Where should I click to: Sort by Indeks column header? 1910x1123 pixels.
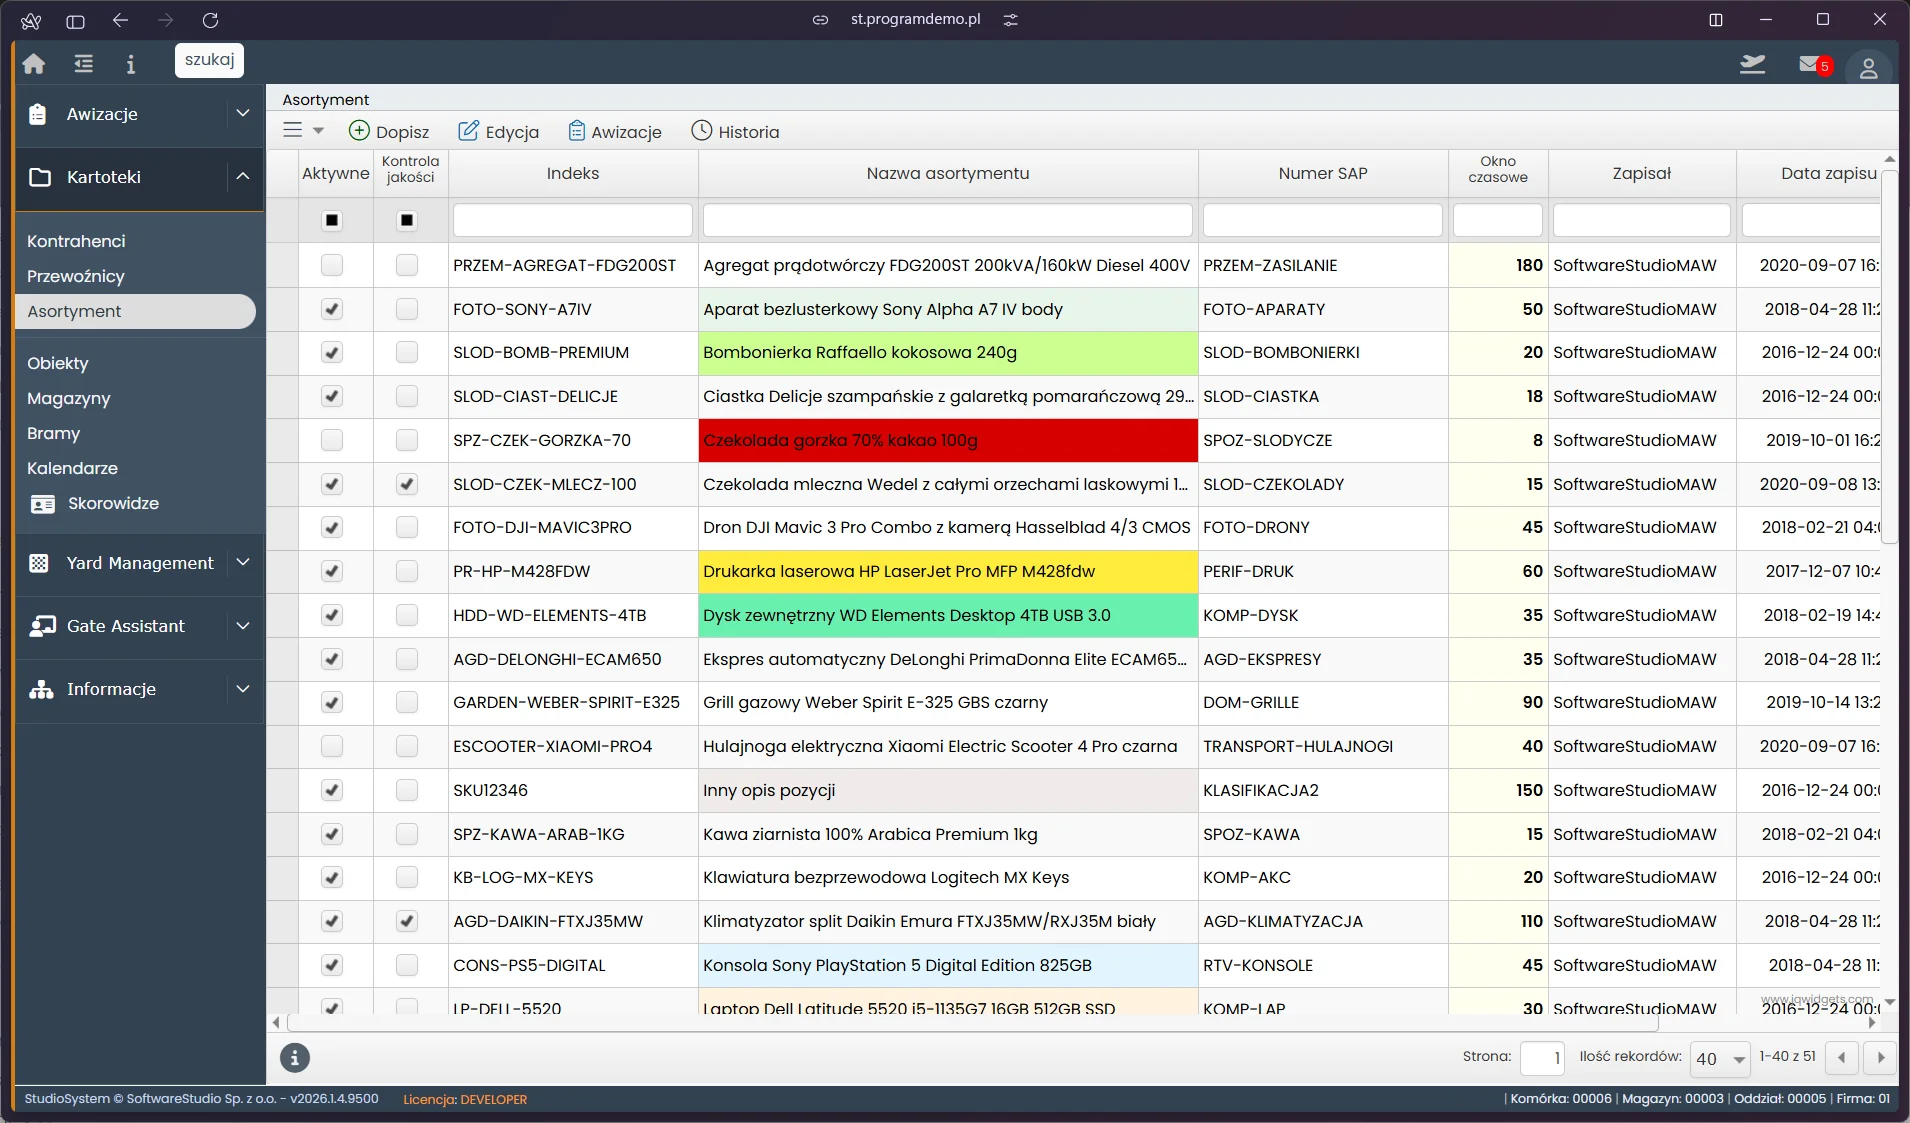tap(573, 173)
